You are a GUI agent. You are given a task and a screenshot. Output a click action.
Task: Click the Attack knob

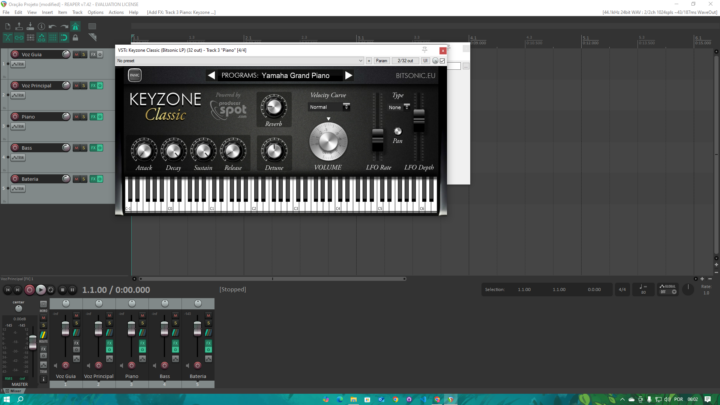click(x=144, y=150)
